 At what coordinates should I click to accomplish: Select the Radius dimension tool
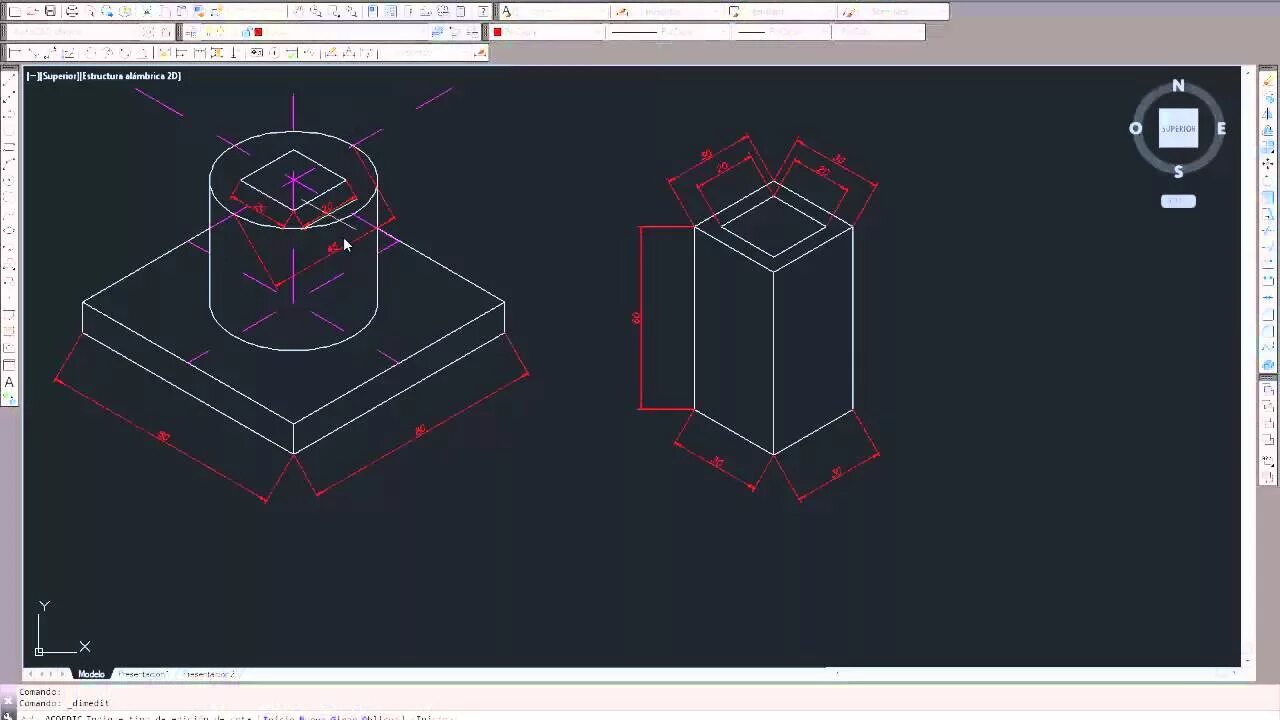point(89,52)
